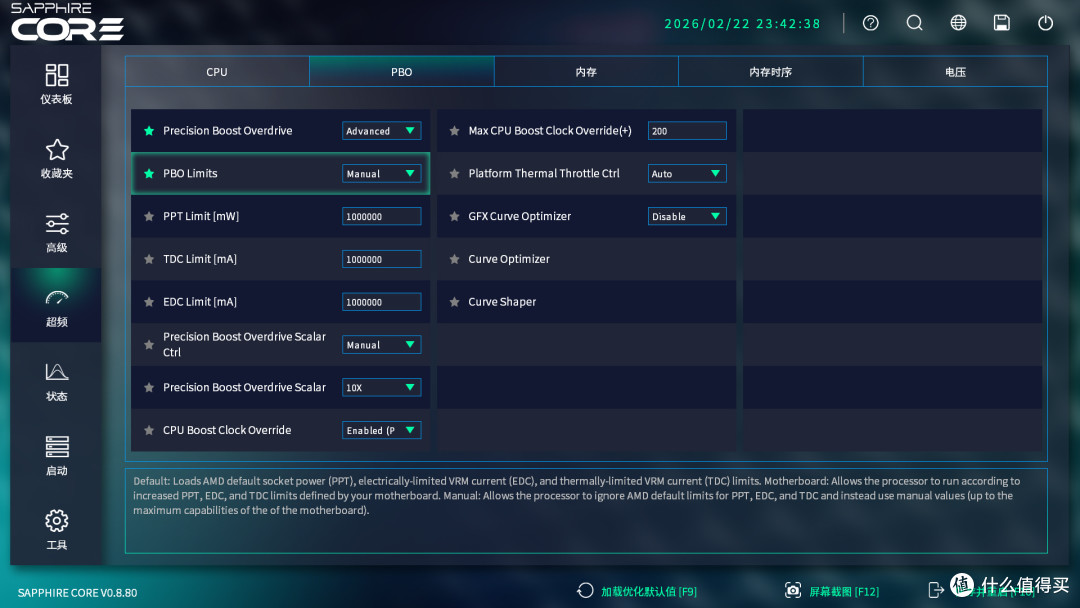Open the 启动 boot sidebar section

pos(56,455)
